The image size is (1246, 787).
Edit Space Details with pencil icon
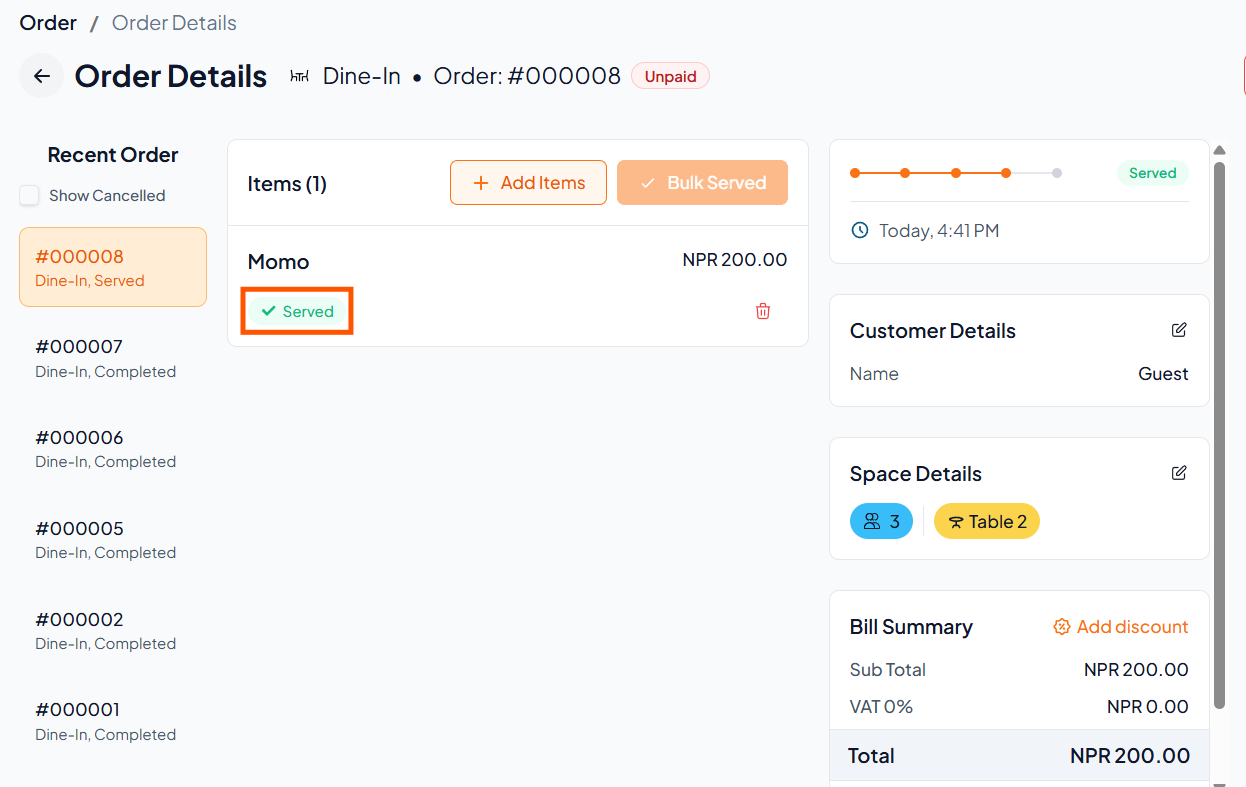click(1179, 473)
